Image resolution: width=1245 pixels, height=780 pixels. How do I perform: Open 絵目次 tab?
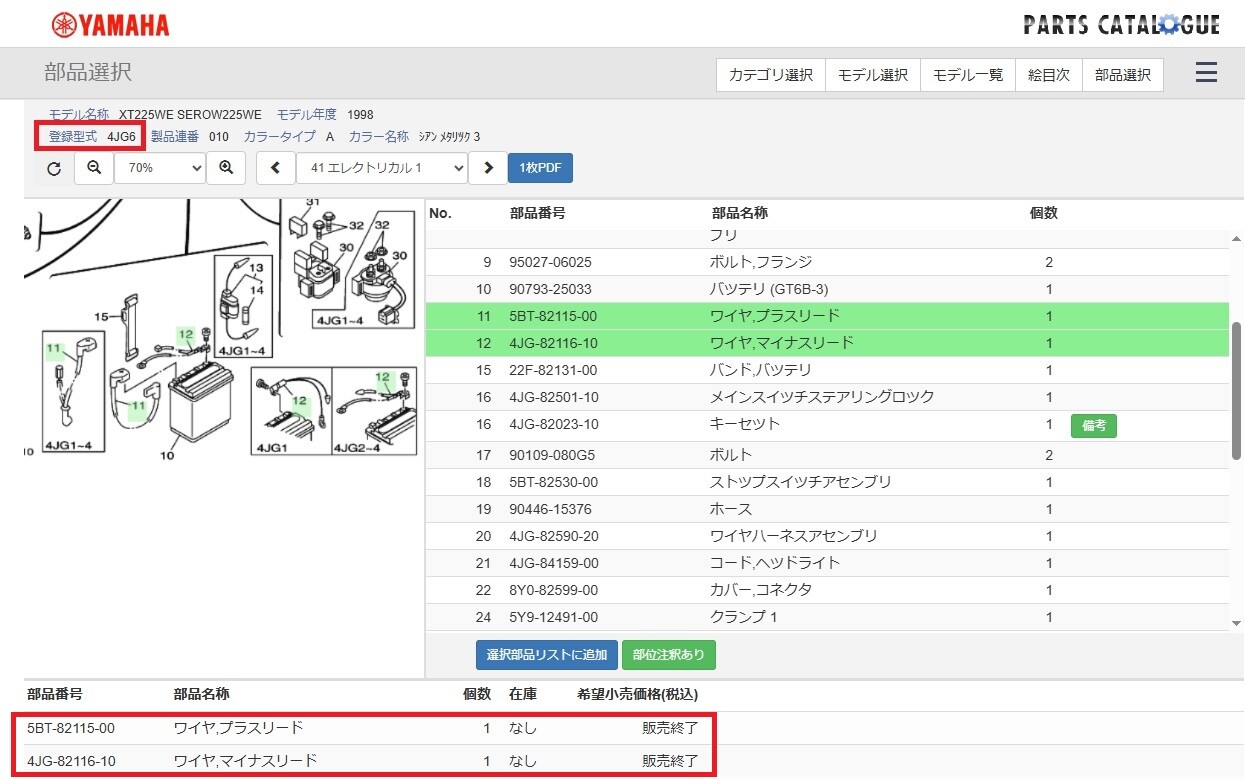click(x=1049, y=75)
